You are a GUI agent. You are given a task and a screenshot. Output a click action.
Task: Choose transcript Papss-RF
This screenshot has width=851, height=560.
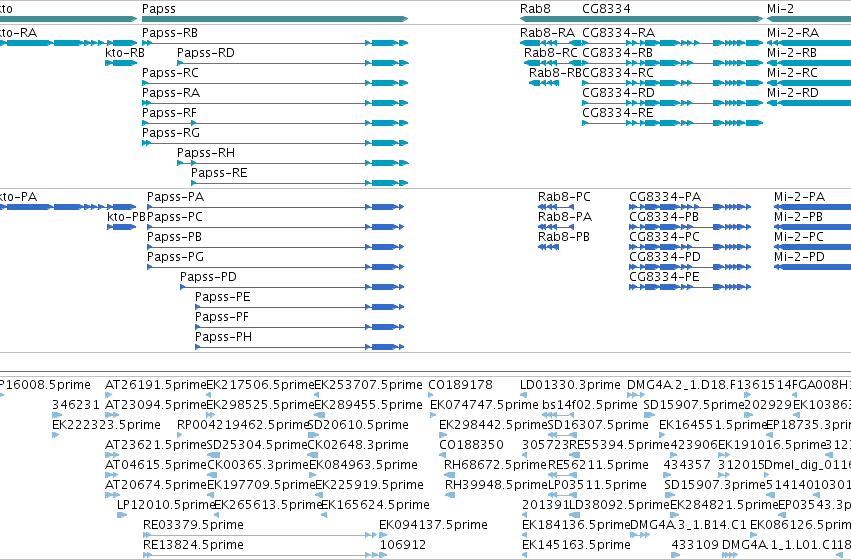coord(169,113)
